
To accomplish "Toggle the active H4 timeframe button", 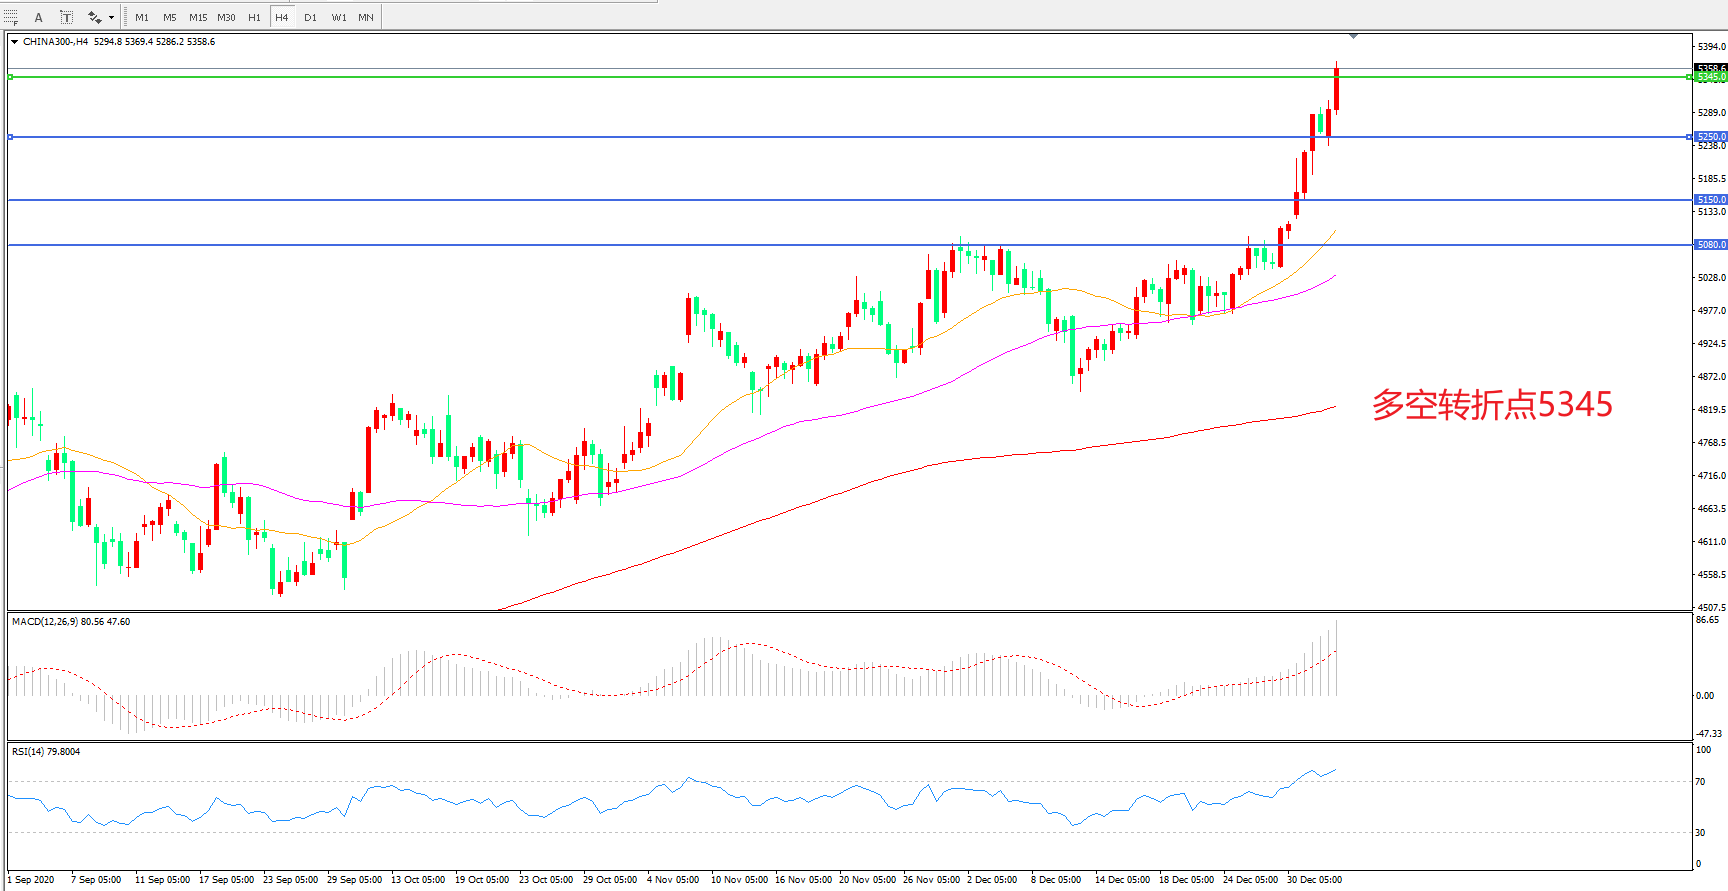I will click(282, 17).
